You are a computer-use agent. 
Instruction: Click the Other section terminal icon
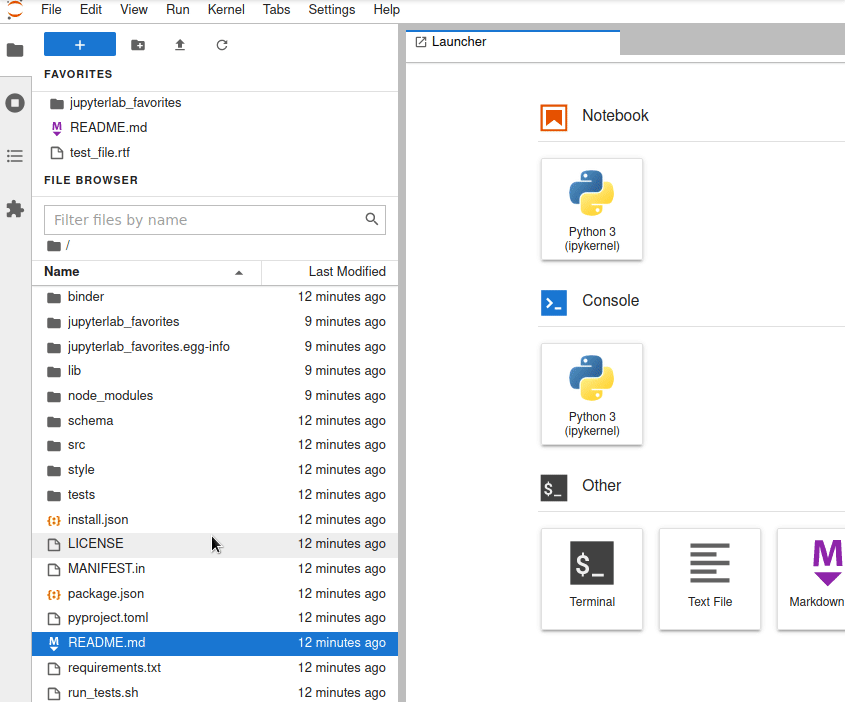click(x=553, y=488)
